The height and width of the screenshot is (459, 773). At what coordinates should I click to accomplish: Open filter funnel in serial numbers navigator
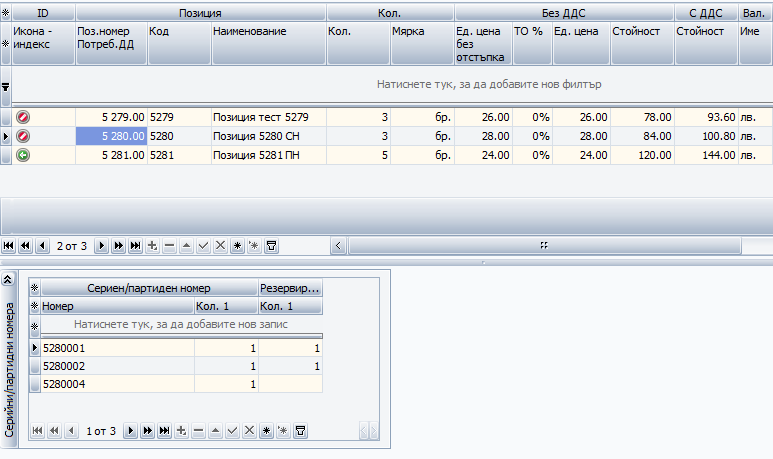click(300, 431)
